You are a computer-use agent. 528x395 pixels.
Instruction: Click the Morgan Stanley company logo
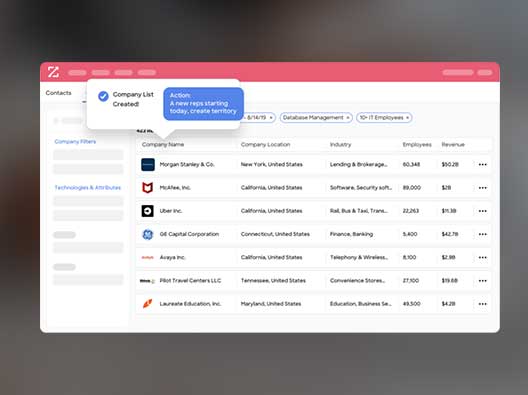click(x=148, y=165)
